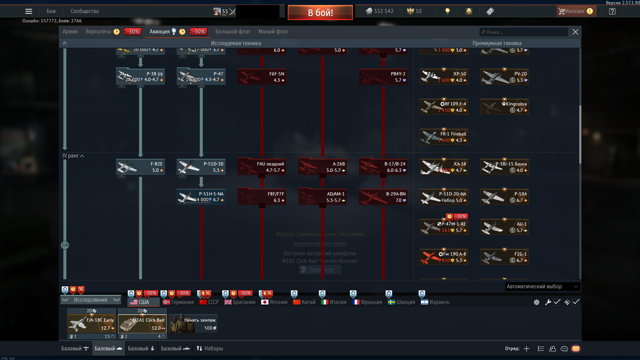The image size is (640, 360).
Task: Click the rank progress marker on left line
Action: coord(64,245)
